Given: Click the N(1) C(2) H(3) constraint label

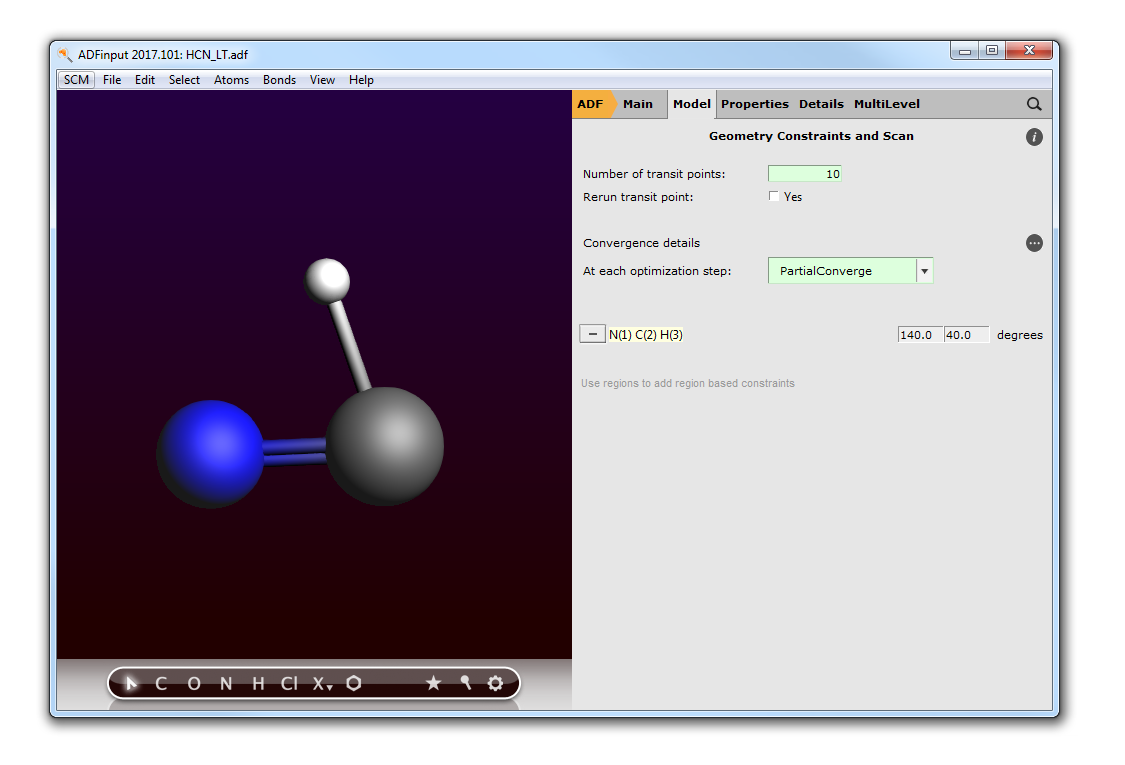Looking at the screenshot, I should (646, 334).
